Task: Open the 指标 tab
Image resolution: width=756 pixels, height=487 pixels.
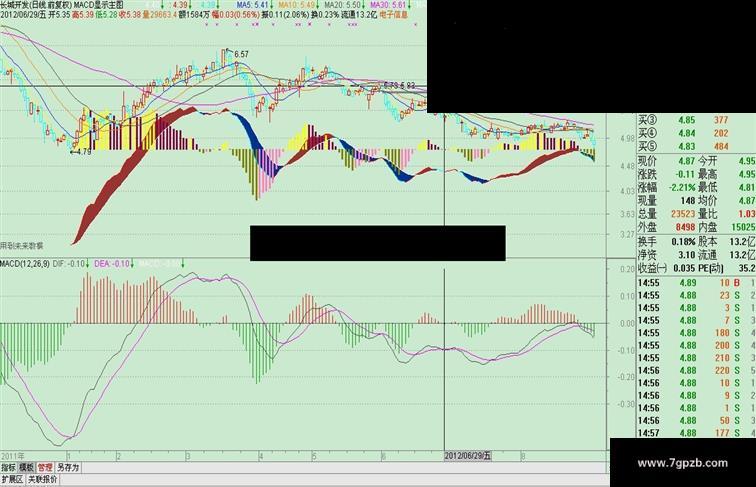Action: coord(8,467)
